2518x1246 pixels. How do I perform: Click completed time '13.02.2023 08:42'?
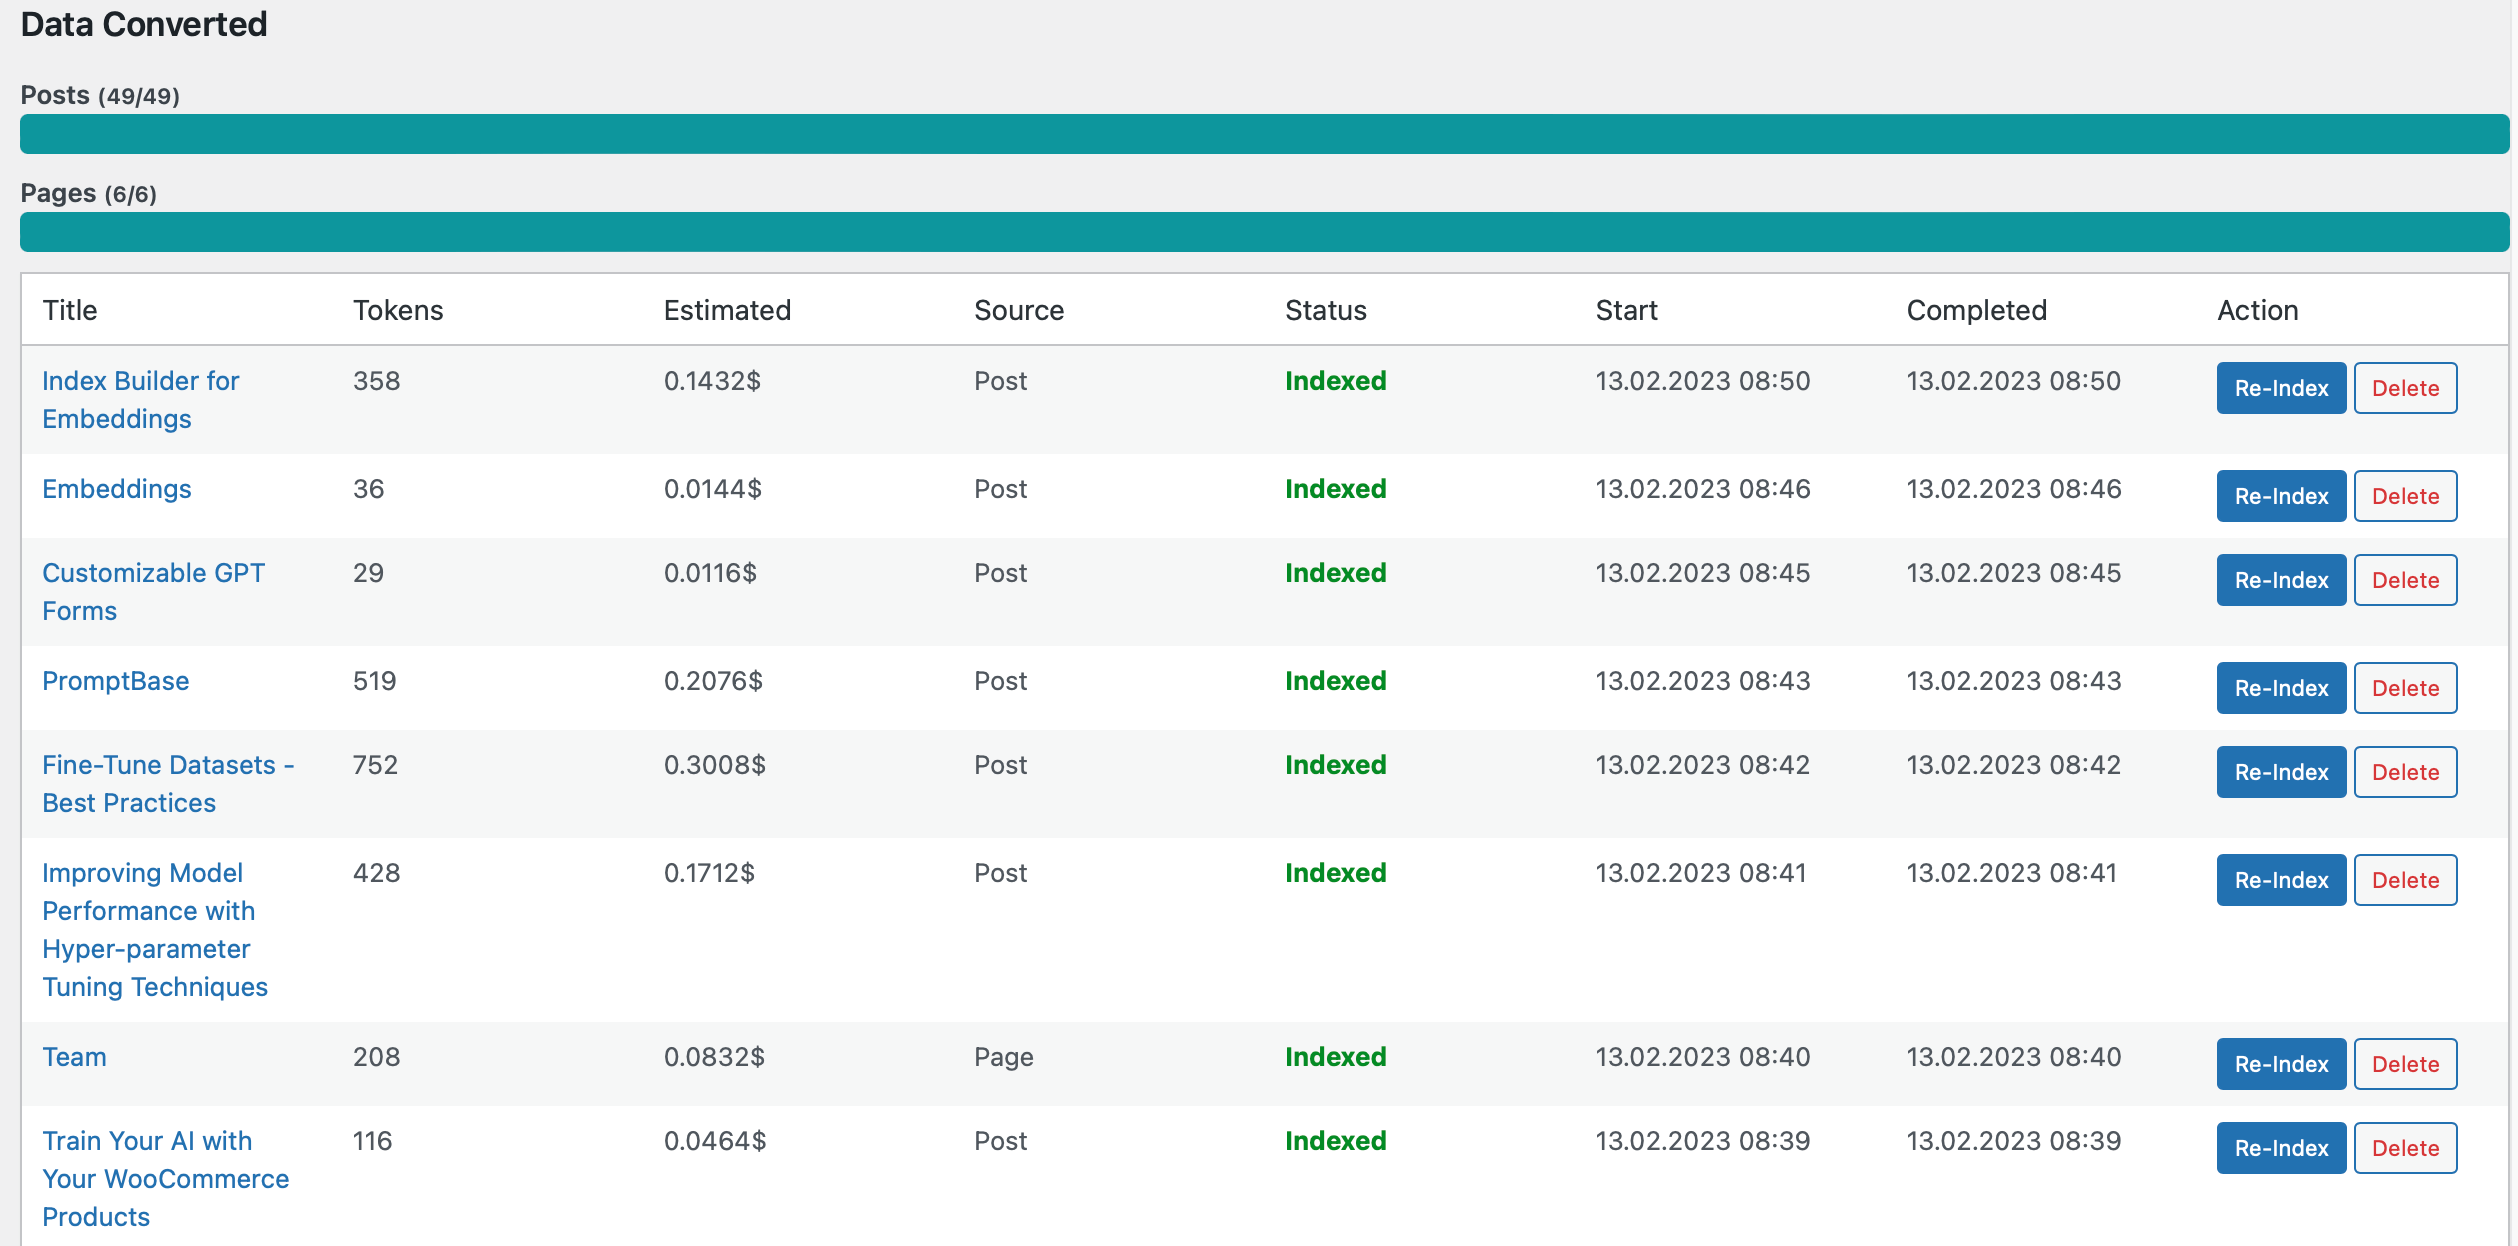[x=2013, y=765]
